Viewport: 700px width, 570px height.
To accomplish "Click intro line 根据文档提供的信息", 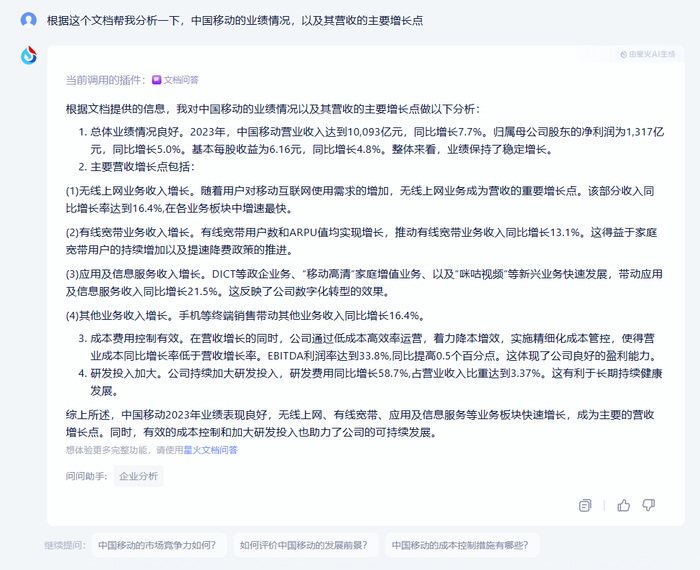I will [273, 109].
